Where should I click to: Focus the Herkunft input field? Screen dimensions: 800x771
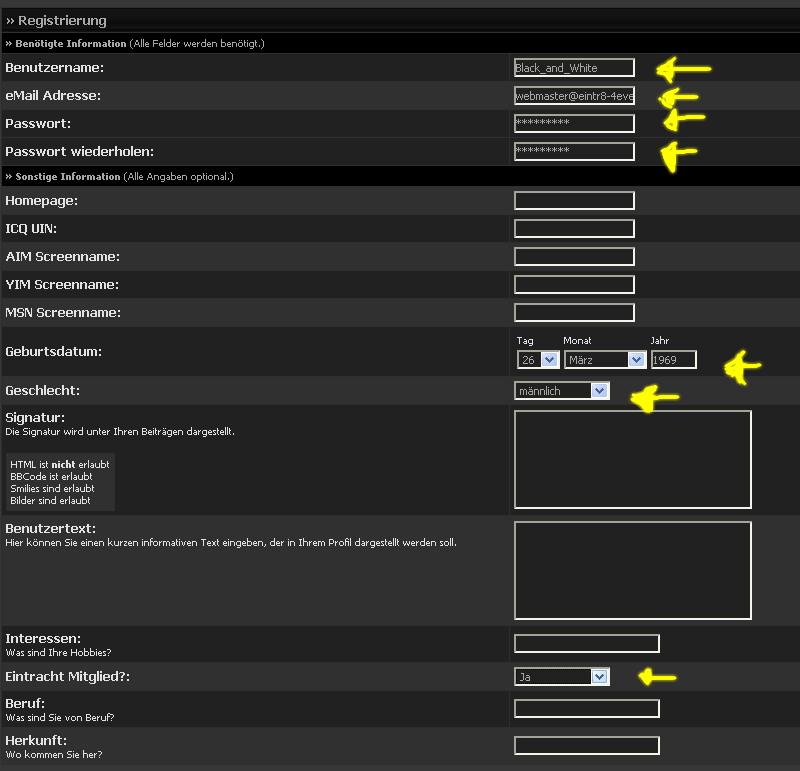coord(586,746)
